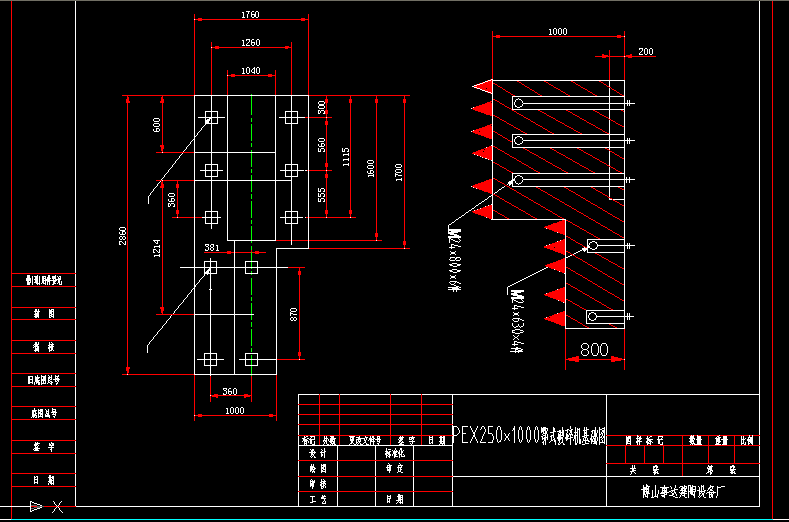
Task: Select the 300 dimension text
Action: 321,106
